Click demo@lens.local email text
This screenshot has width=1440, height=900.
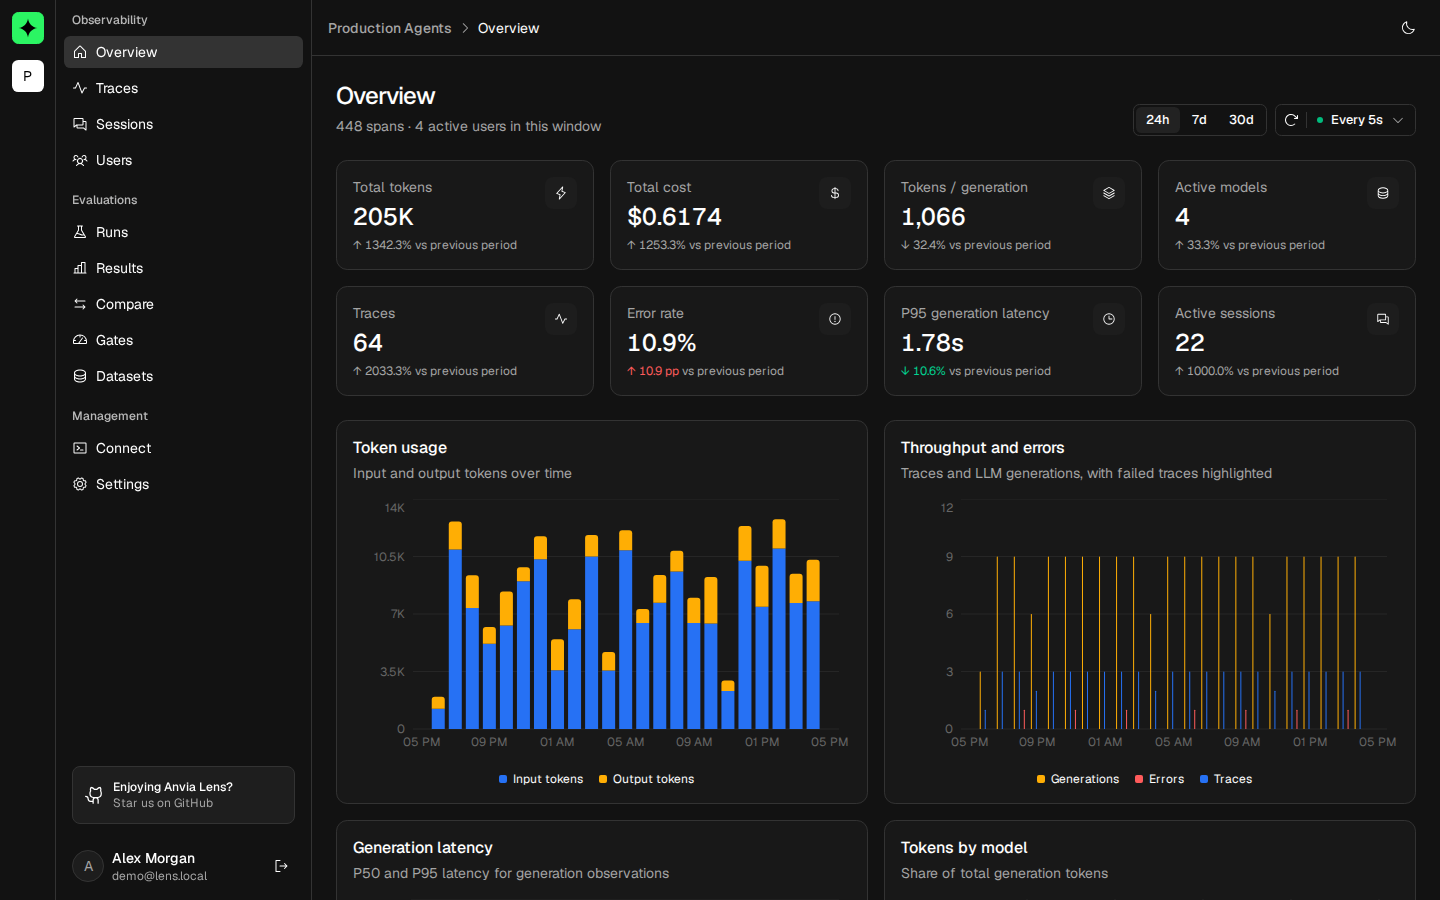coord(160,876)
